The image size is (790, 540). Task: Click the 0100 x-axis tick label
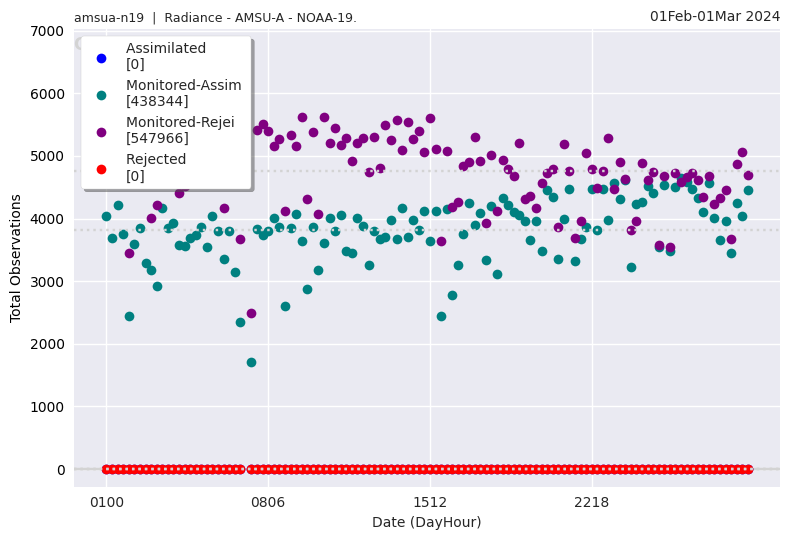point(106,502)
